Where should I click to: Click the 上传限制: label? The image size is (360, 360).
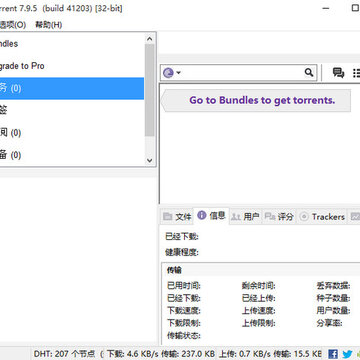(259, 323)
